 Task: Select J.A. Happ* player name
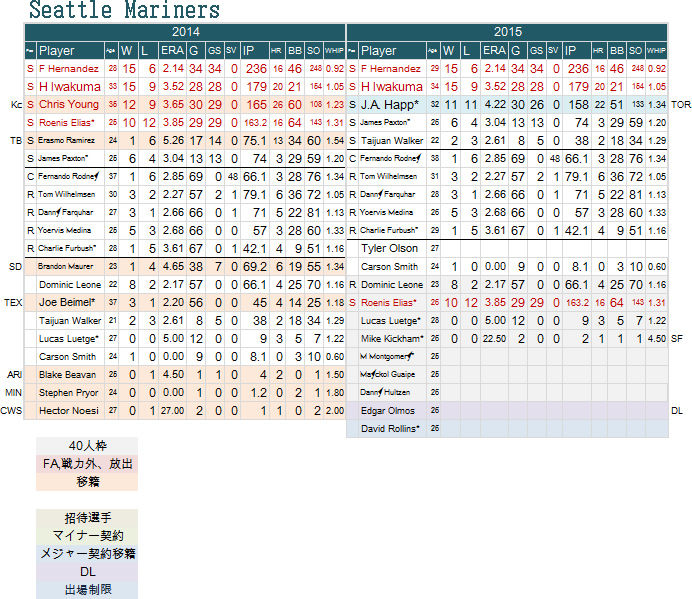point(390,105)
